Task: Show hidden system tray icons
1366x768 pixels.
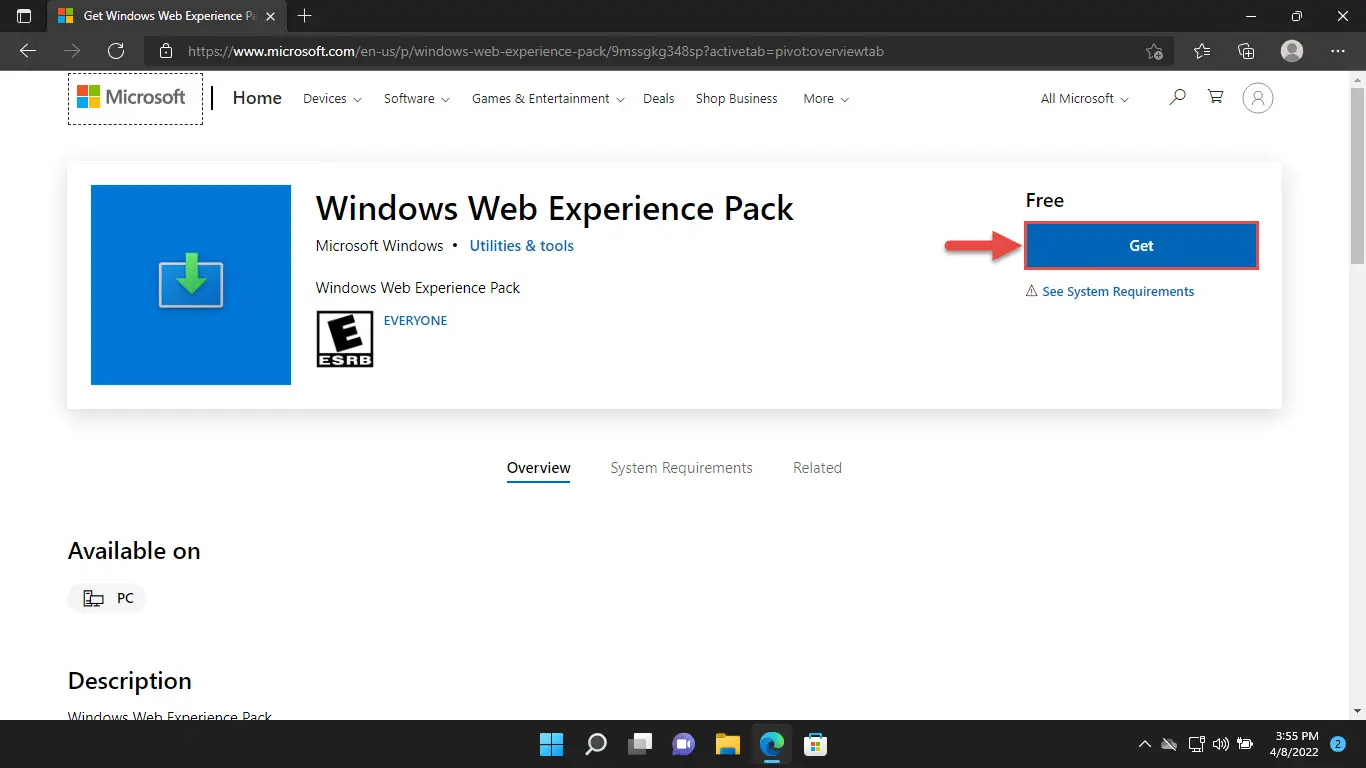Action: pyautogui.click(x=1145, y=744)
